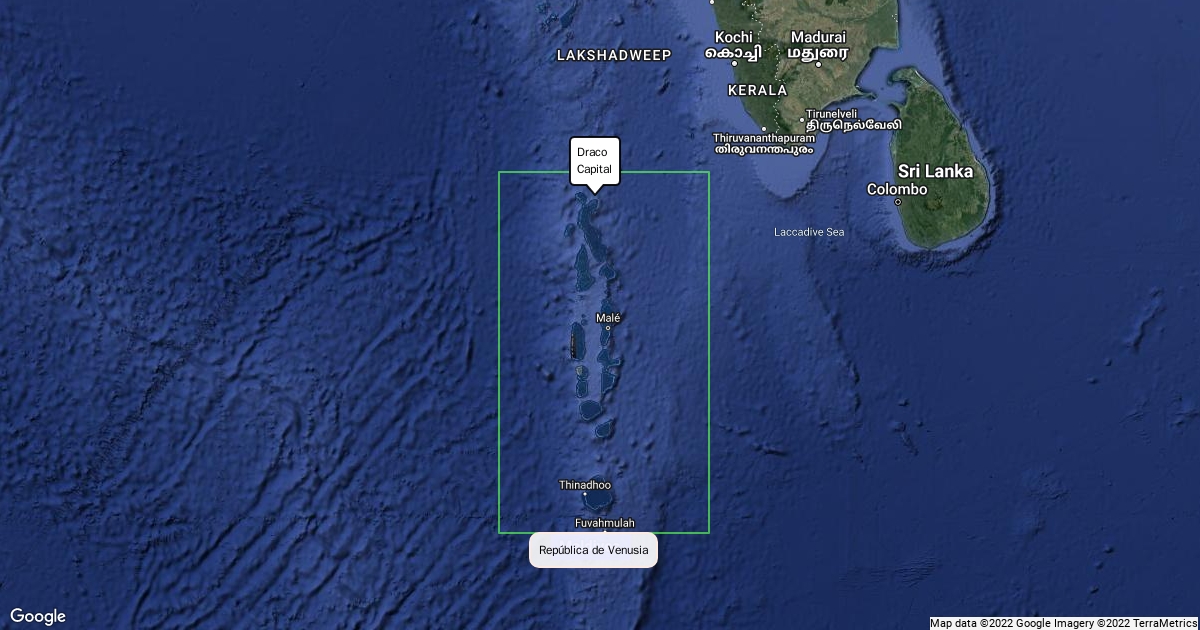Click the Colombo city marker dot

point(898,202)
